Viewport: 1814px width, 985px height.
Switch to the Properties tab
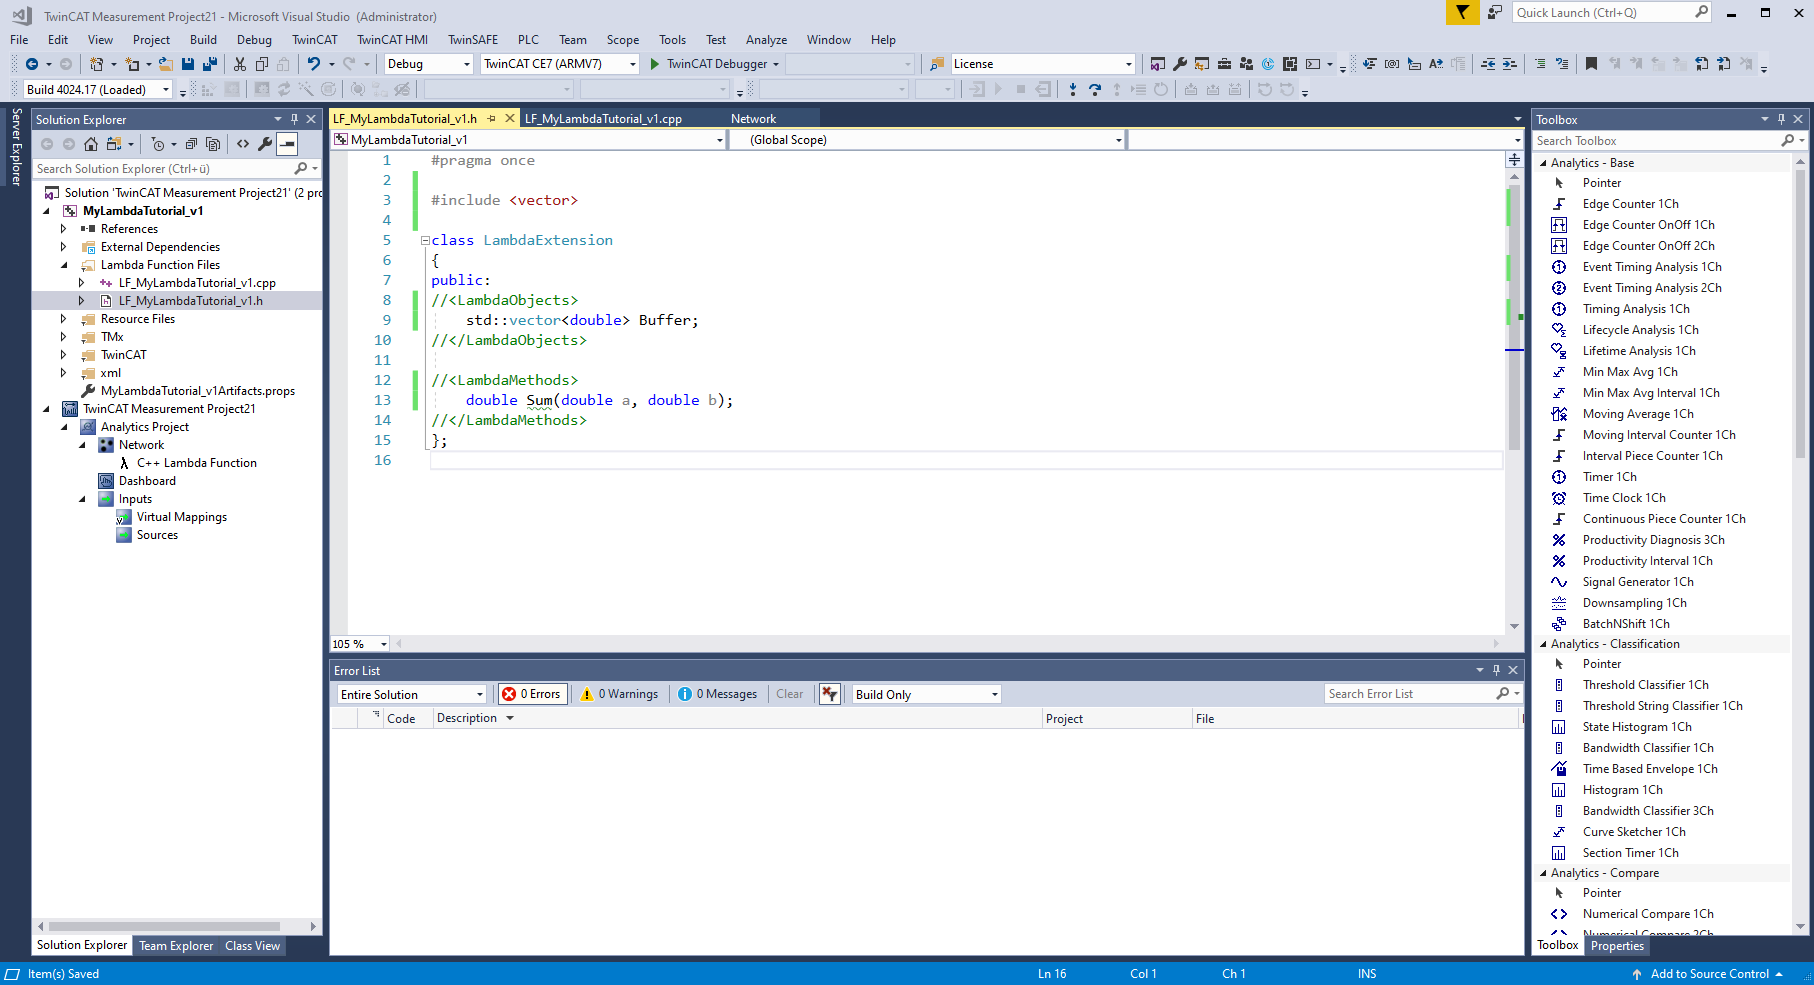pos(1617,946)
